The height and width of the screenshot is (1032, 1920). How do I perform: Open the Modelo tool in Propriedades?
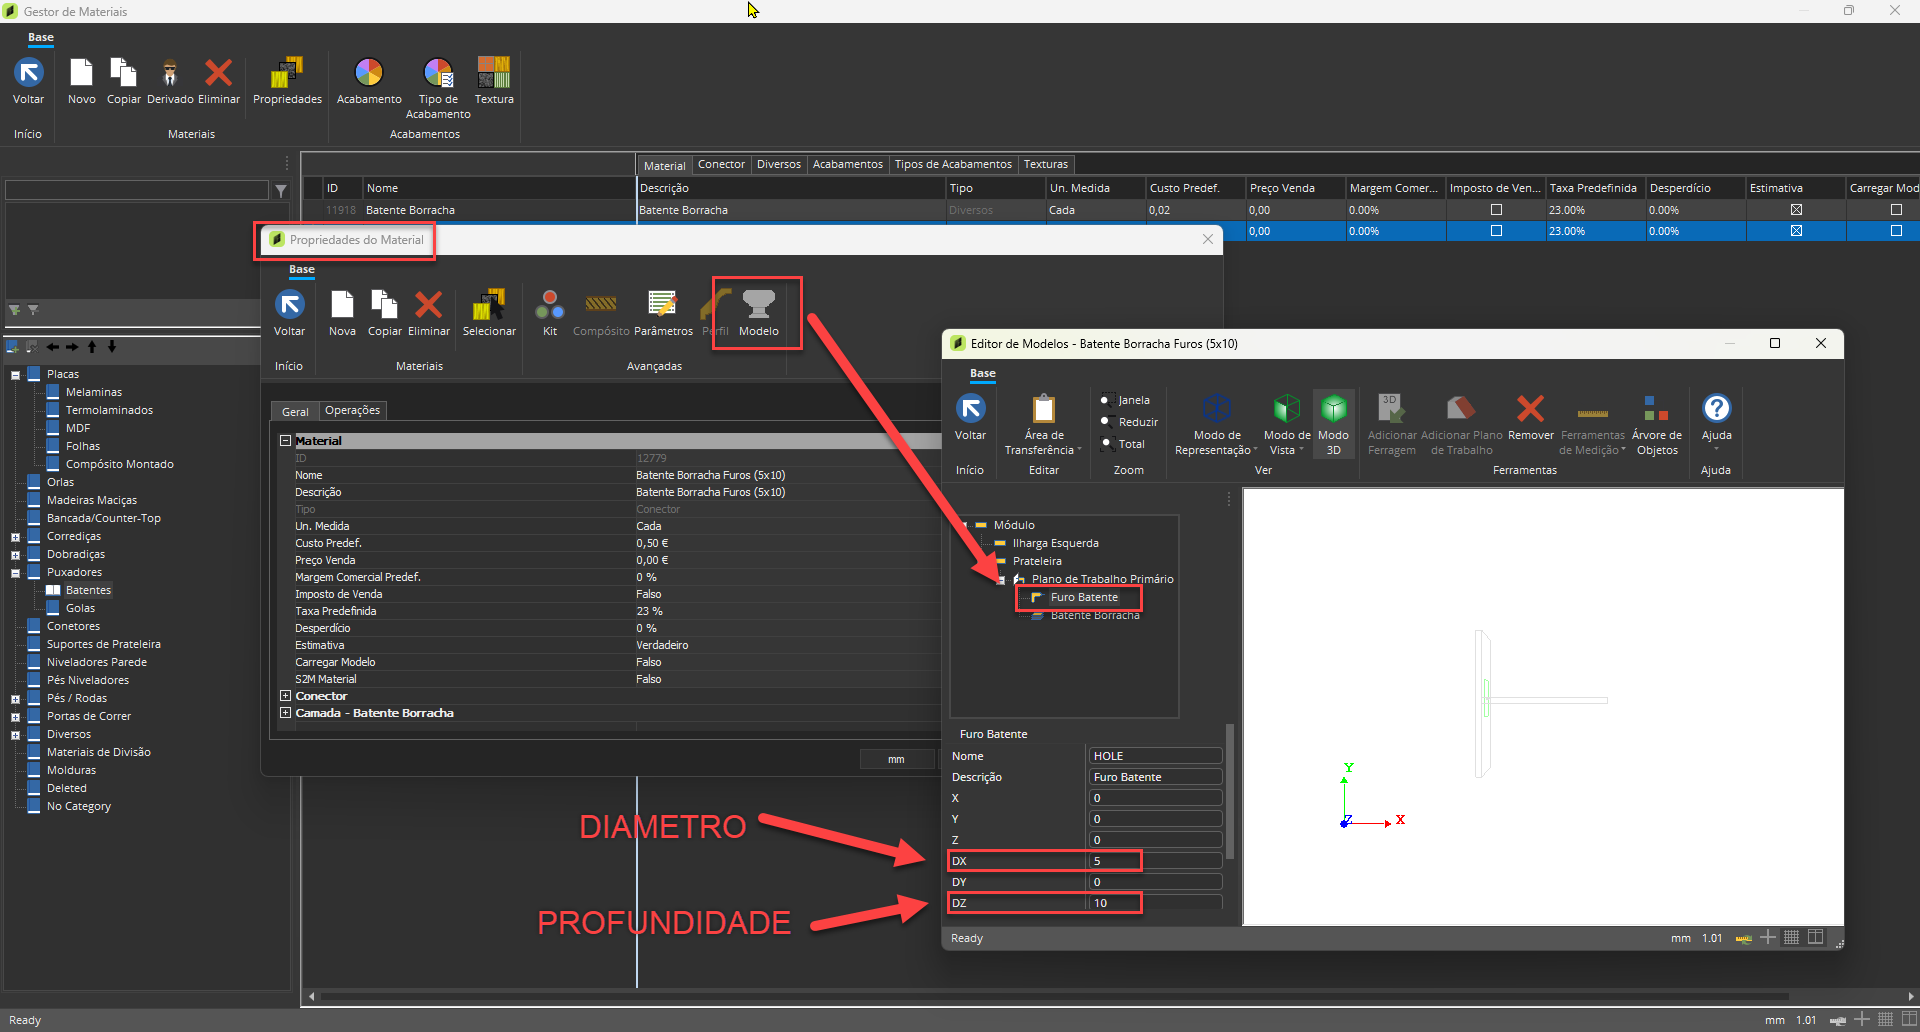pyautogui.click(x=758, y=306)
